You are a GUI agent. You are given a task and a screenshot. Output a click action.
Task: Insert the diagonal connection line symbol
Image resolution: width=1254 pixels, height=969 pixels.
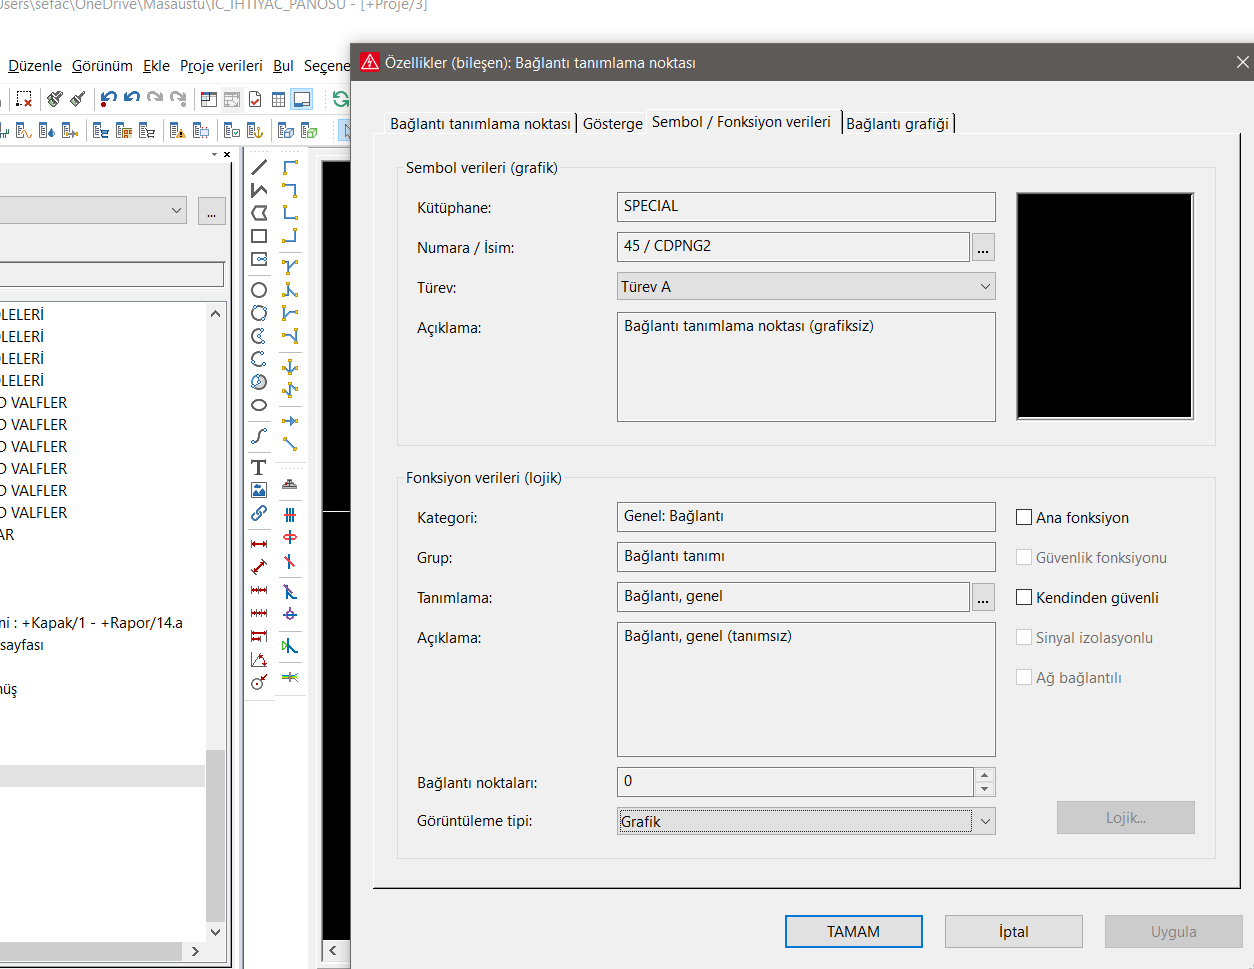tap(290, 444)
